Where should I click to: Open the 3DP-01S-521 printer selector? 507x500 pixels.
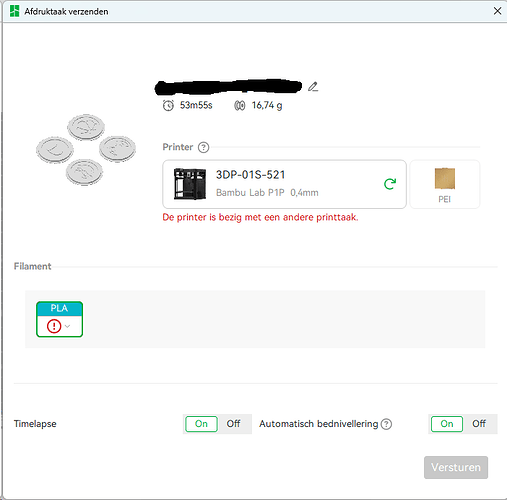coord(284,184)
